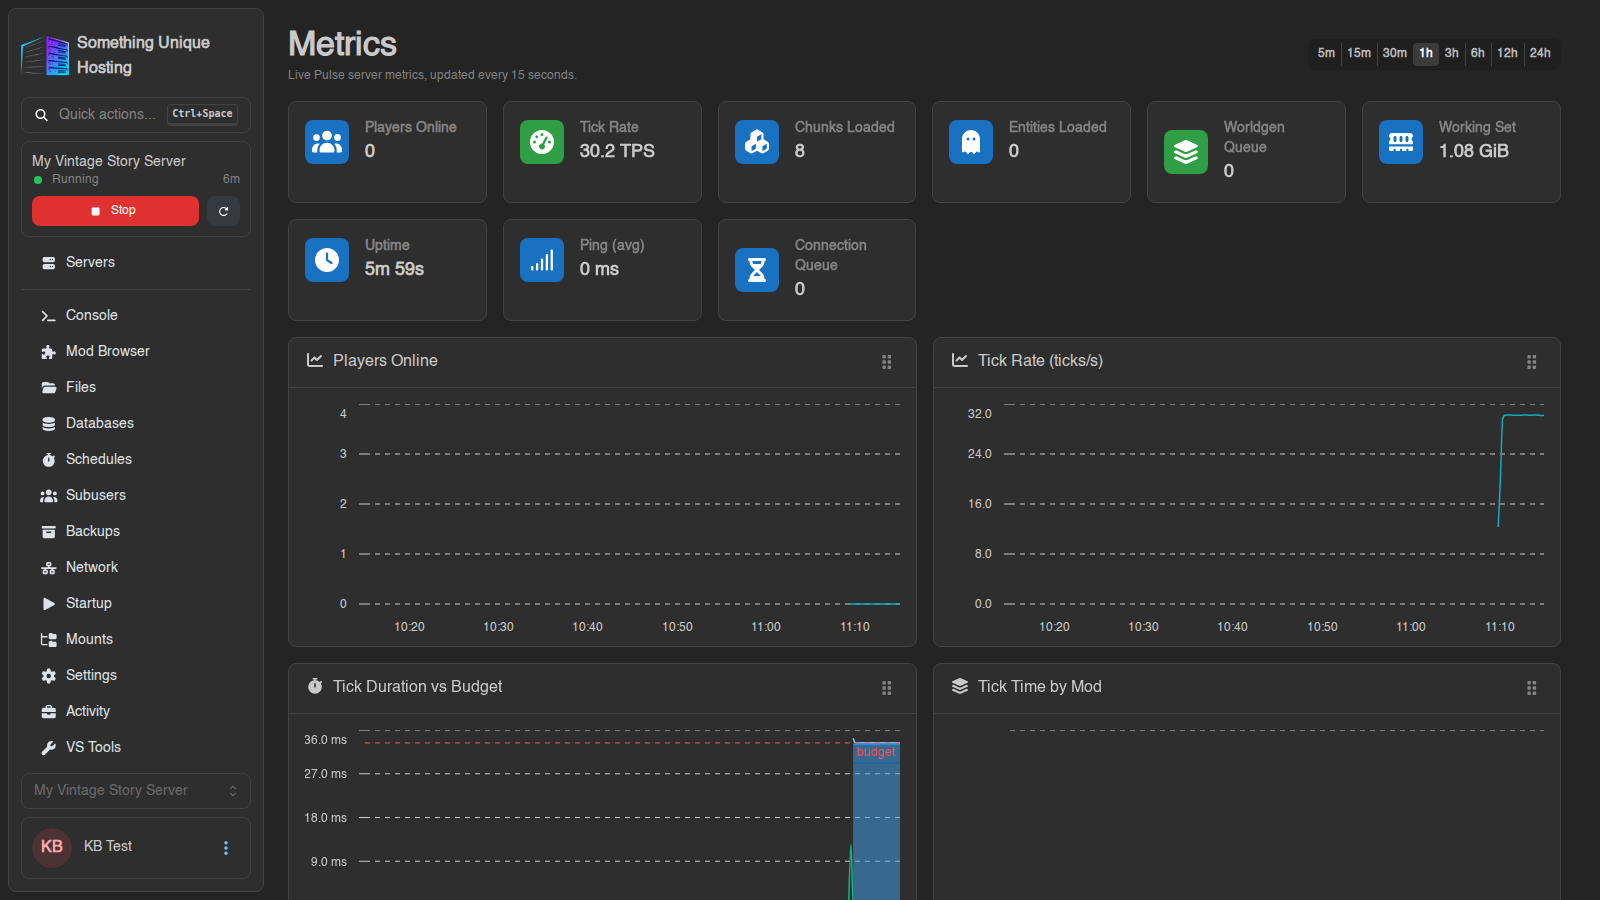Click the Working Set memory icon

tap(1401, 142)
